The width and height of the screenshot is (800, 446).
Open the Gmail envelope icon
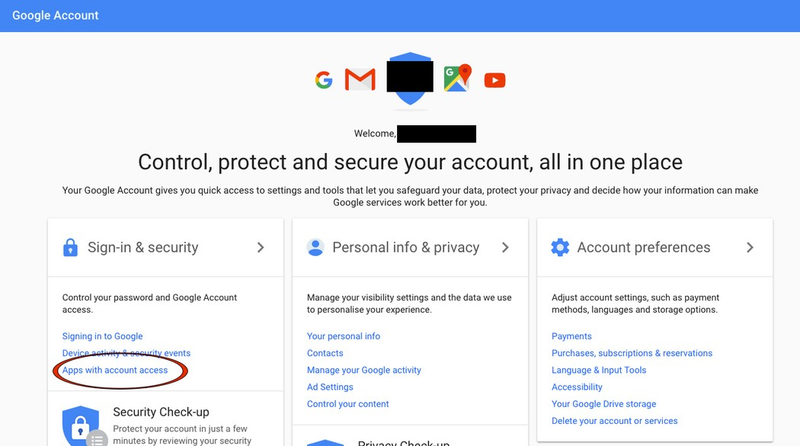tap(360, 79)
